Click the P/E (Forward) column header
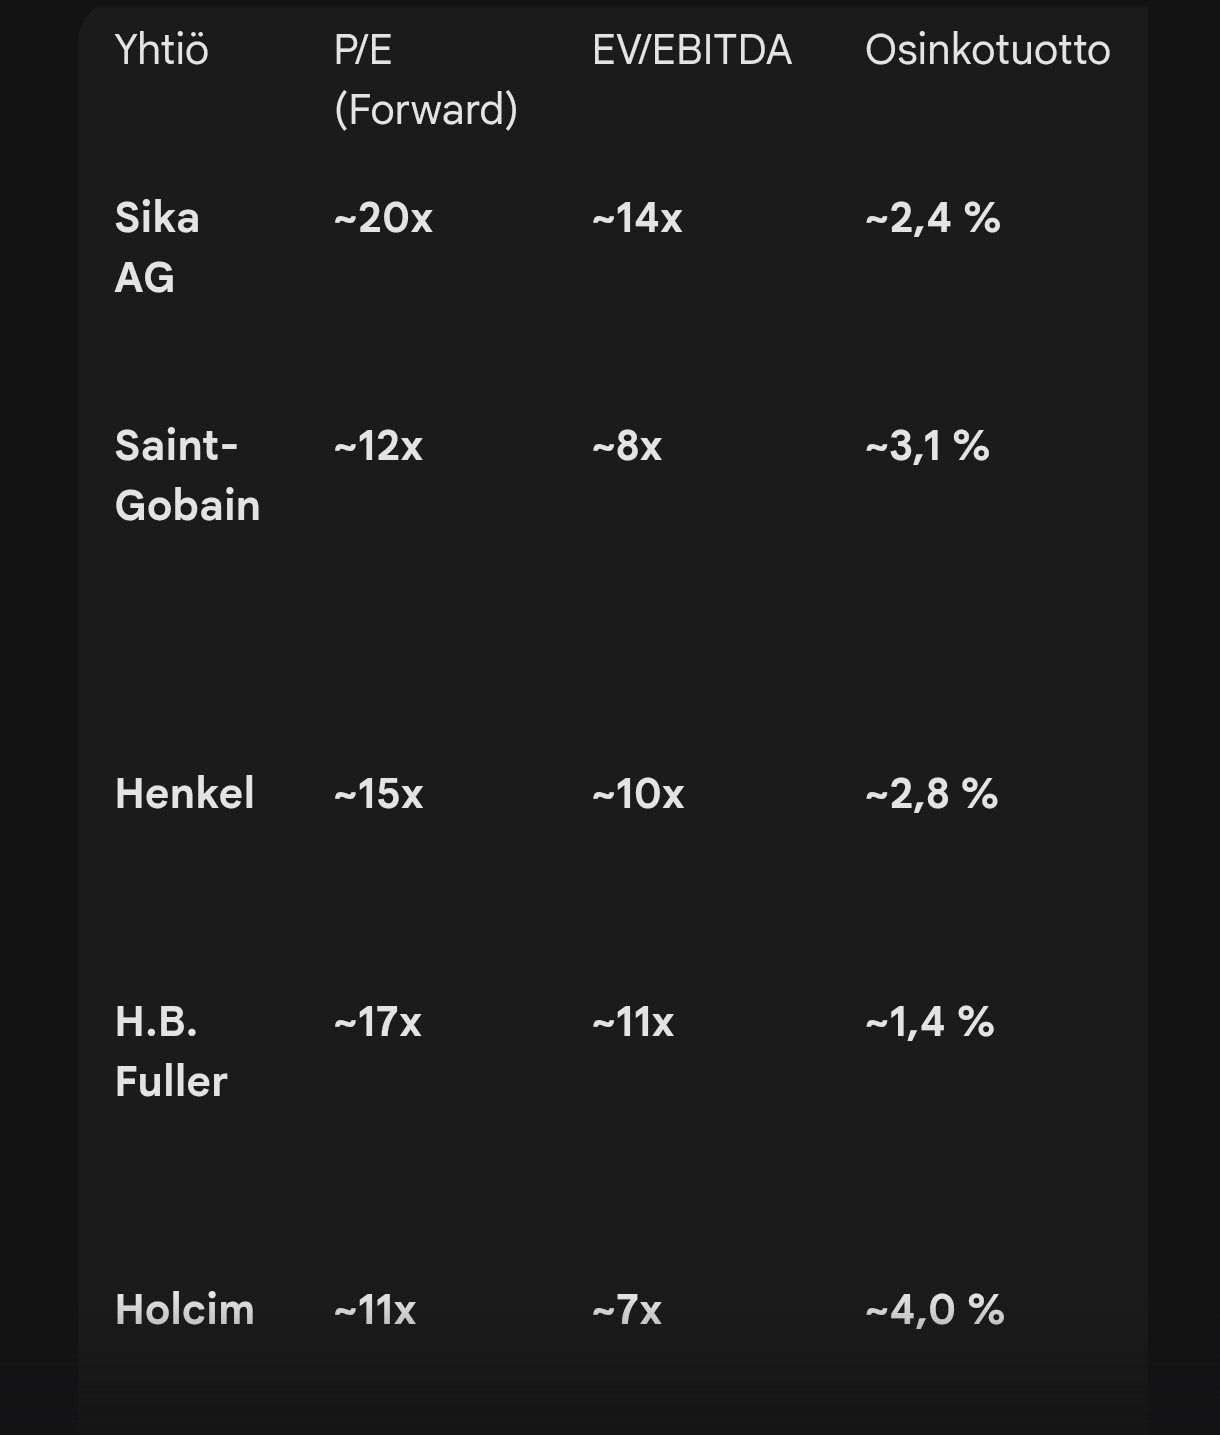 (425, 79)
